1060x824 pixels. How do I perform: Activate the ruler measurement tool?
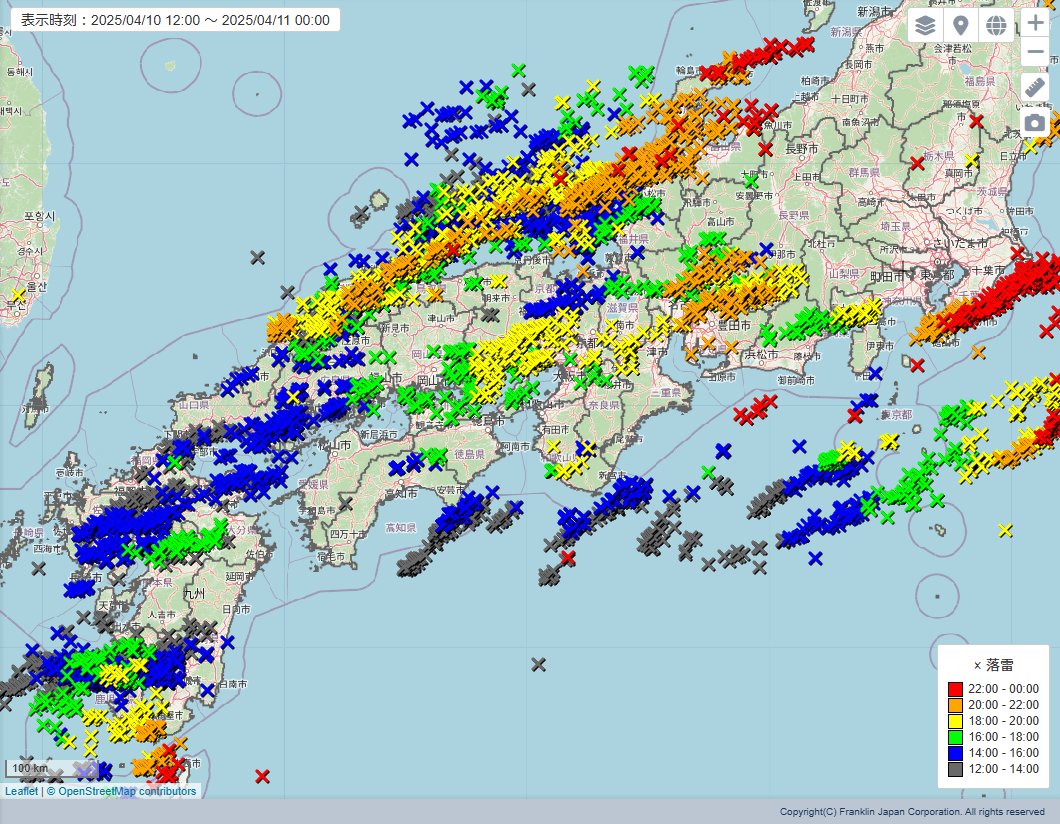(1035, 87)
